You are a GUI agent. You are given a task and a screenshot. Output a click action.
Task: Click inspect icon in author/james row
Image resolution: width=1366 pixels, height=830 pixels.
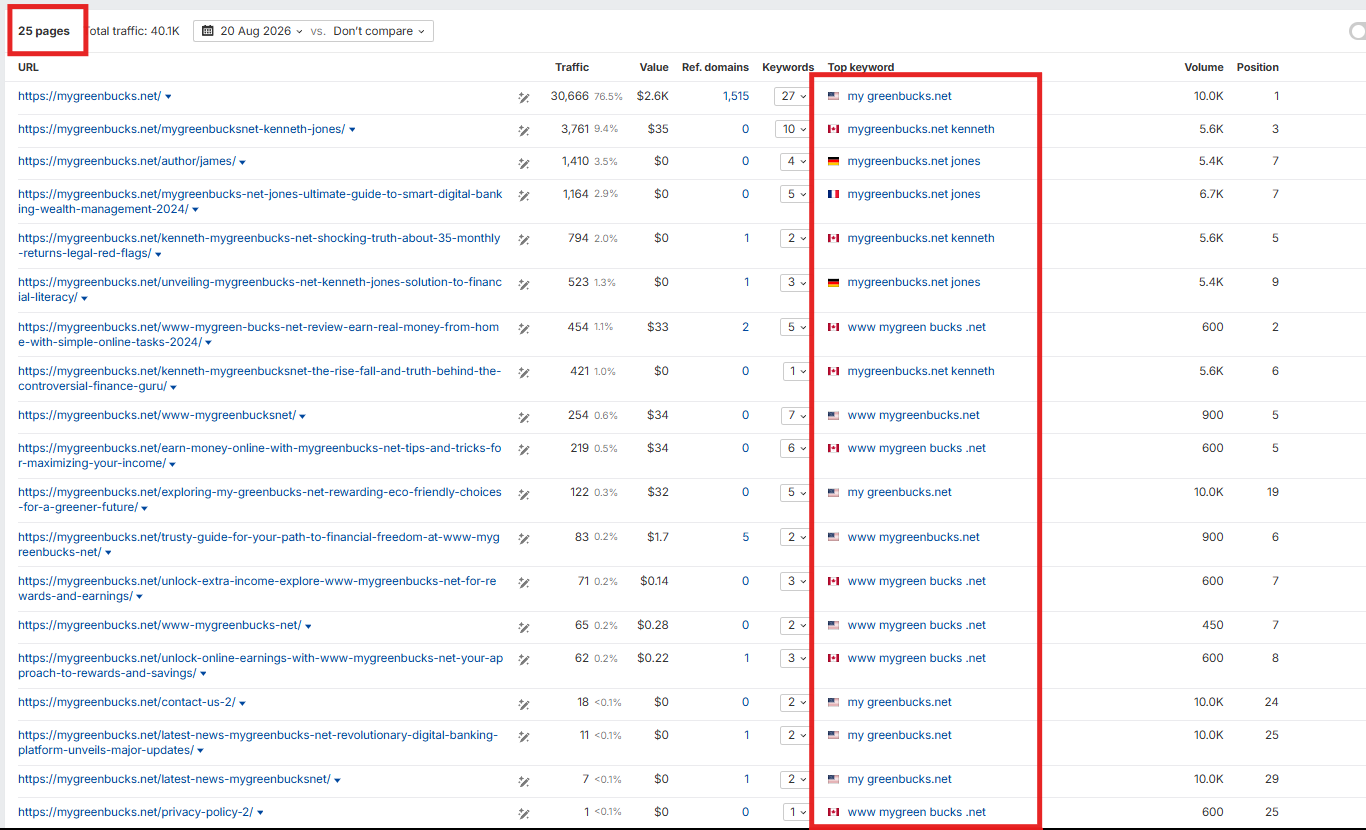coord(523,162)
